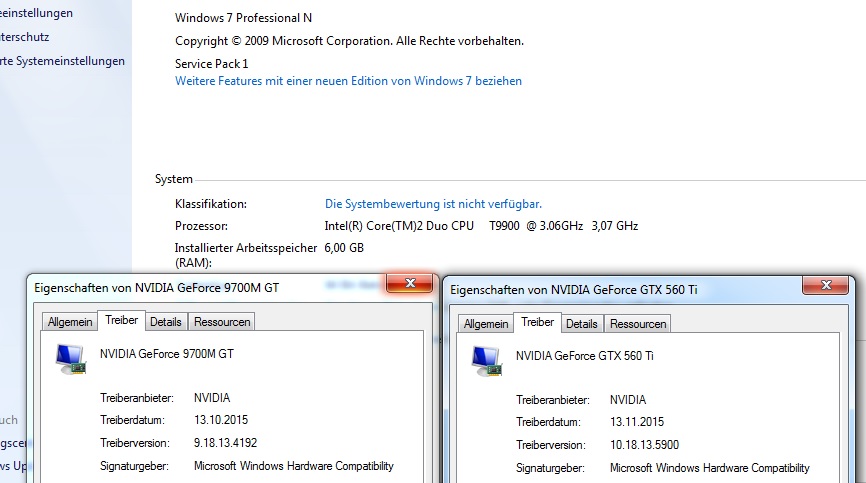Open Details tab in 9700M GT properties
Viewport: 866px width, 483px height.
coord(166,322)
